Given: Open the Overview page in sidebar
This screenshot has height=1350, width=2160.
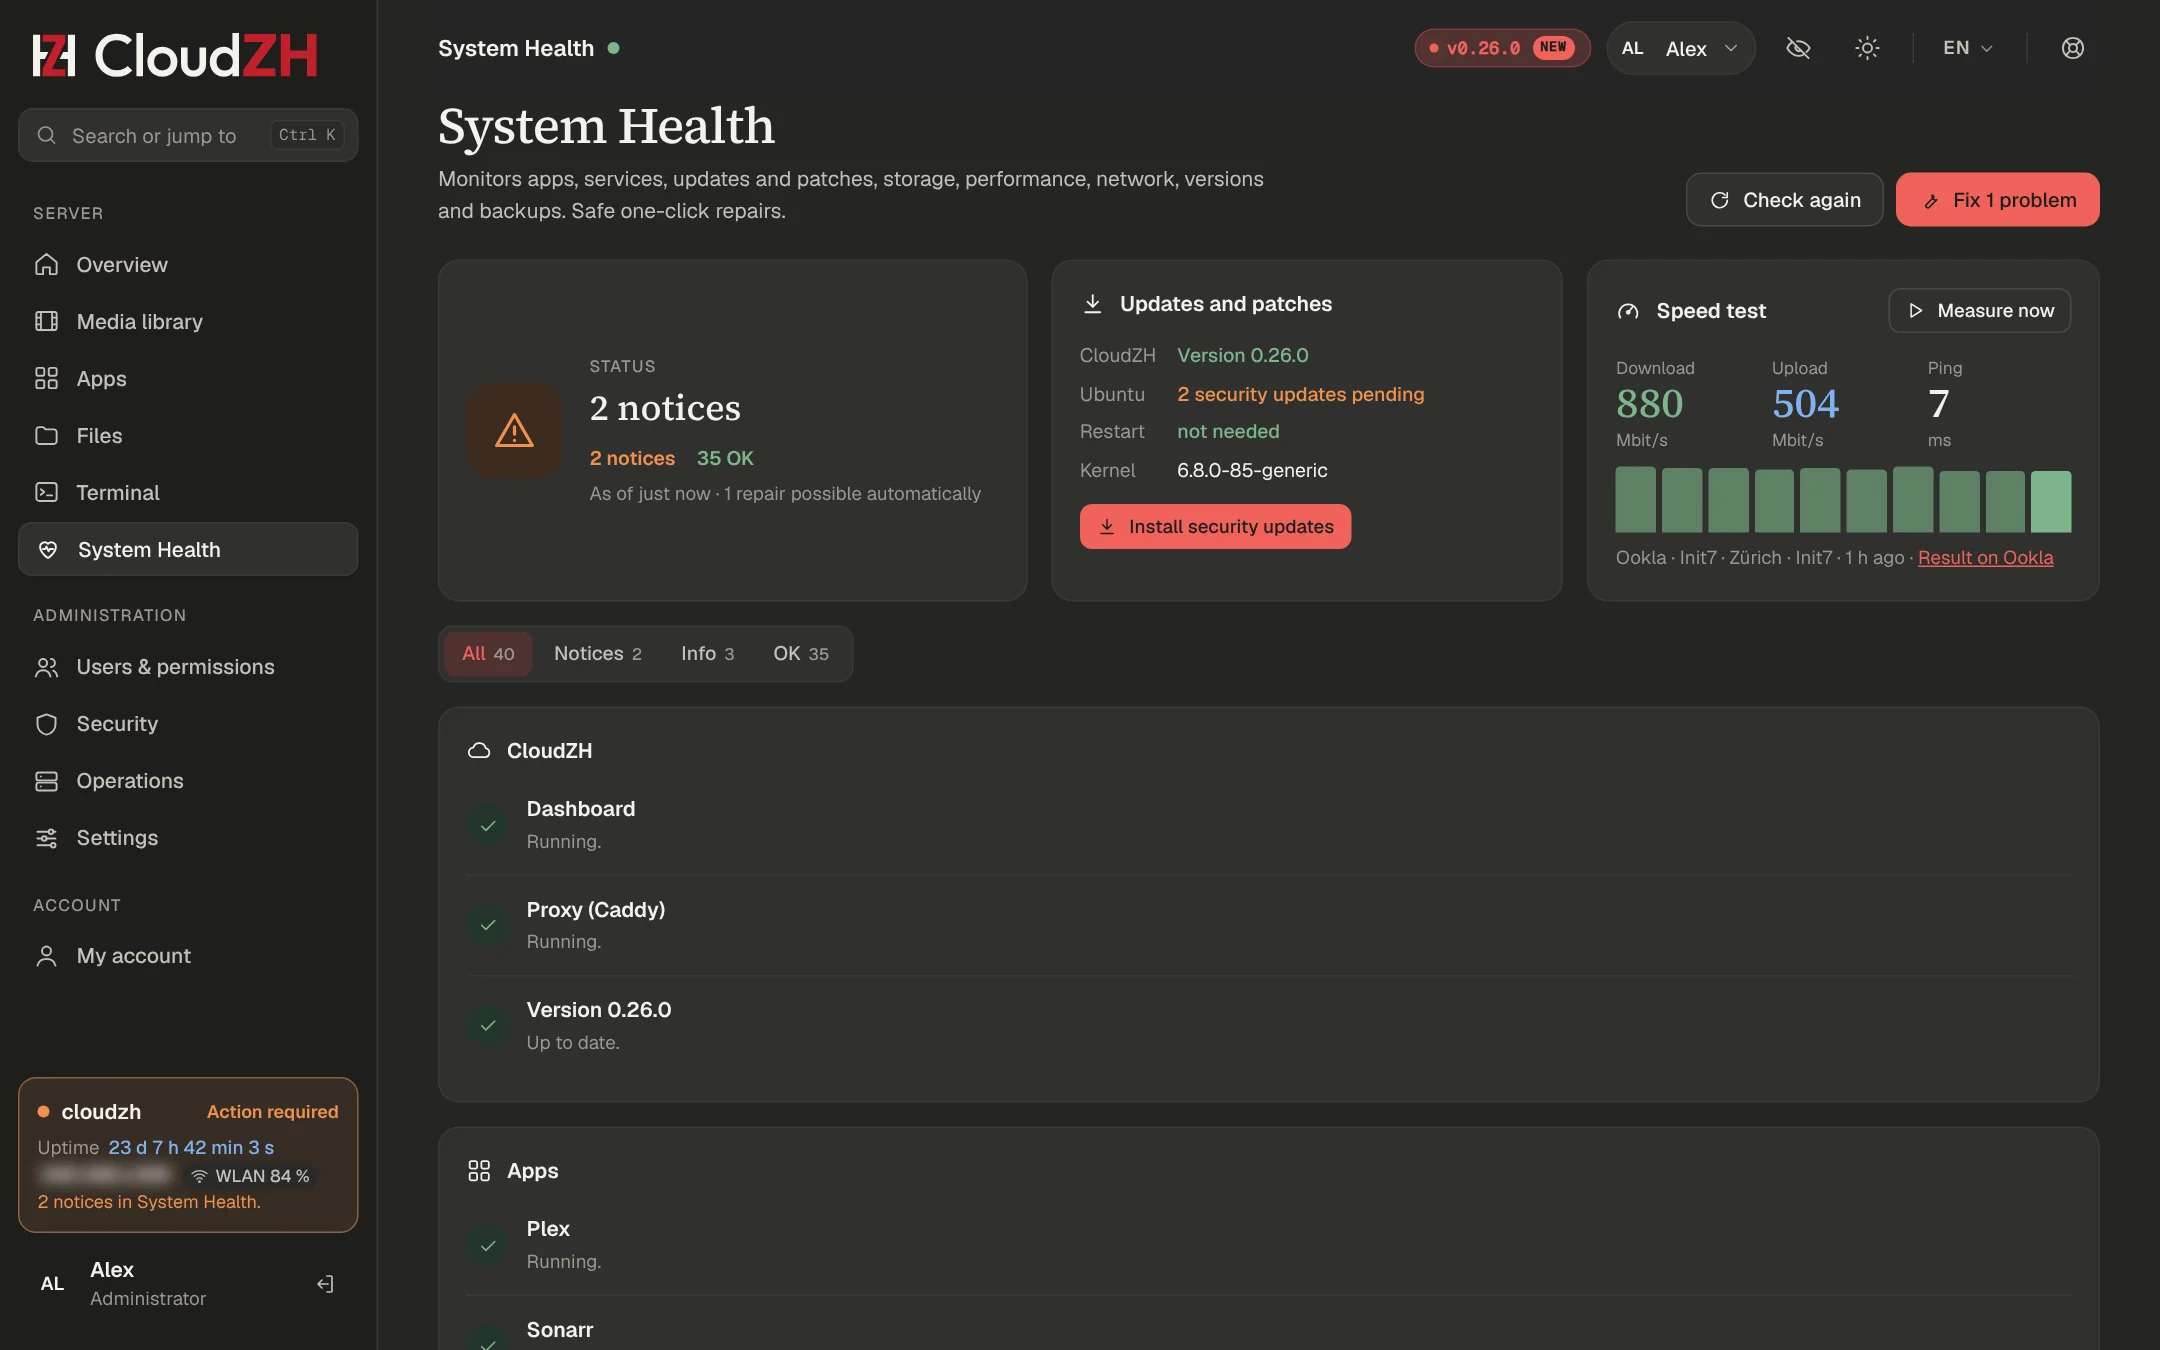Looking at the screenshot, I should click(188, 264).
